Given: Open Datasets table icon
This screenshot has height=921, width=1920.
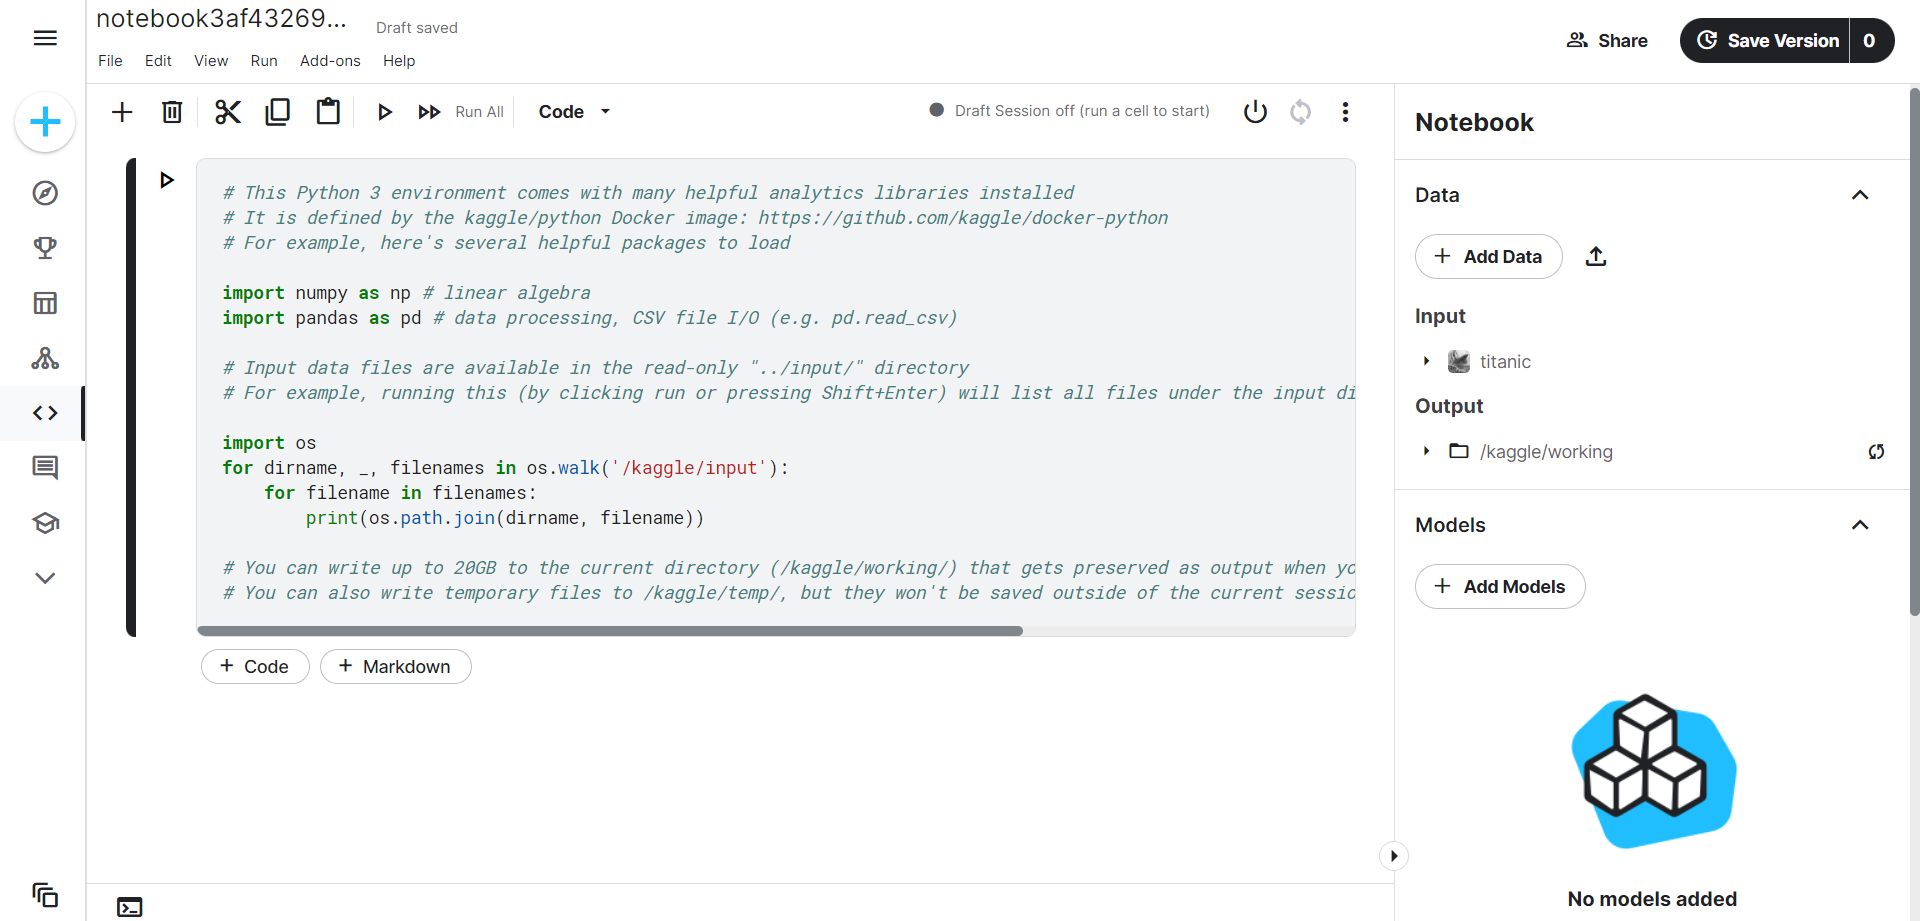Looking at the screenshot, I should (45, 303).
